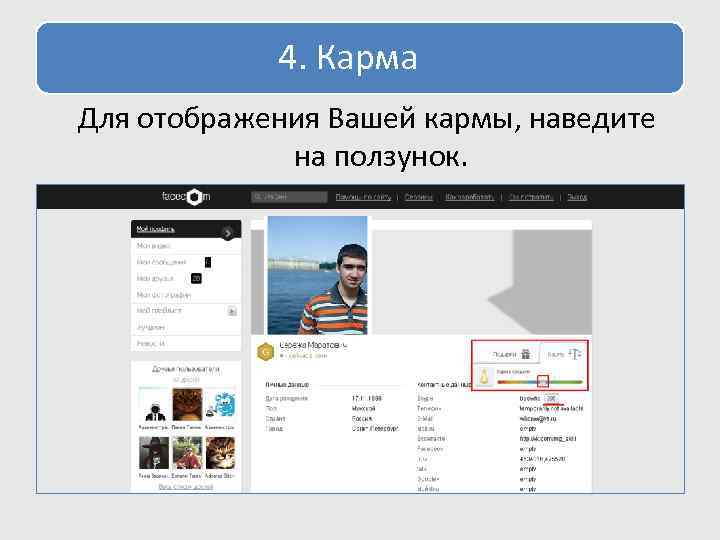Click the hexagon site logo in header
Image resolution: width=720 pixels, height=540 pixels.
click(x=195, y=197)
